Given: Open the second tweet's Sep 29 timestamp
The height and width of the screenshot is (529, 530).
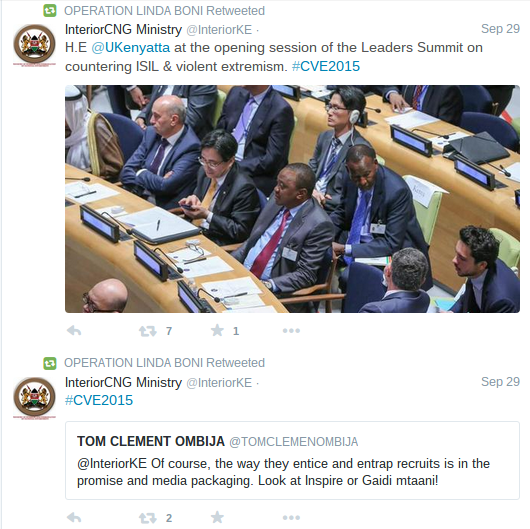Looking at the screenshot, I should 500,382.
